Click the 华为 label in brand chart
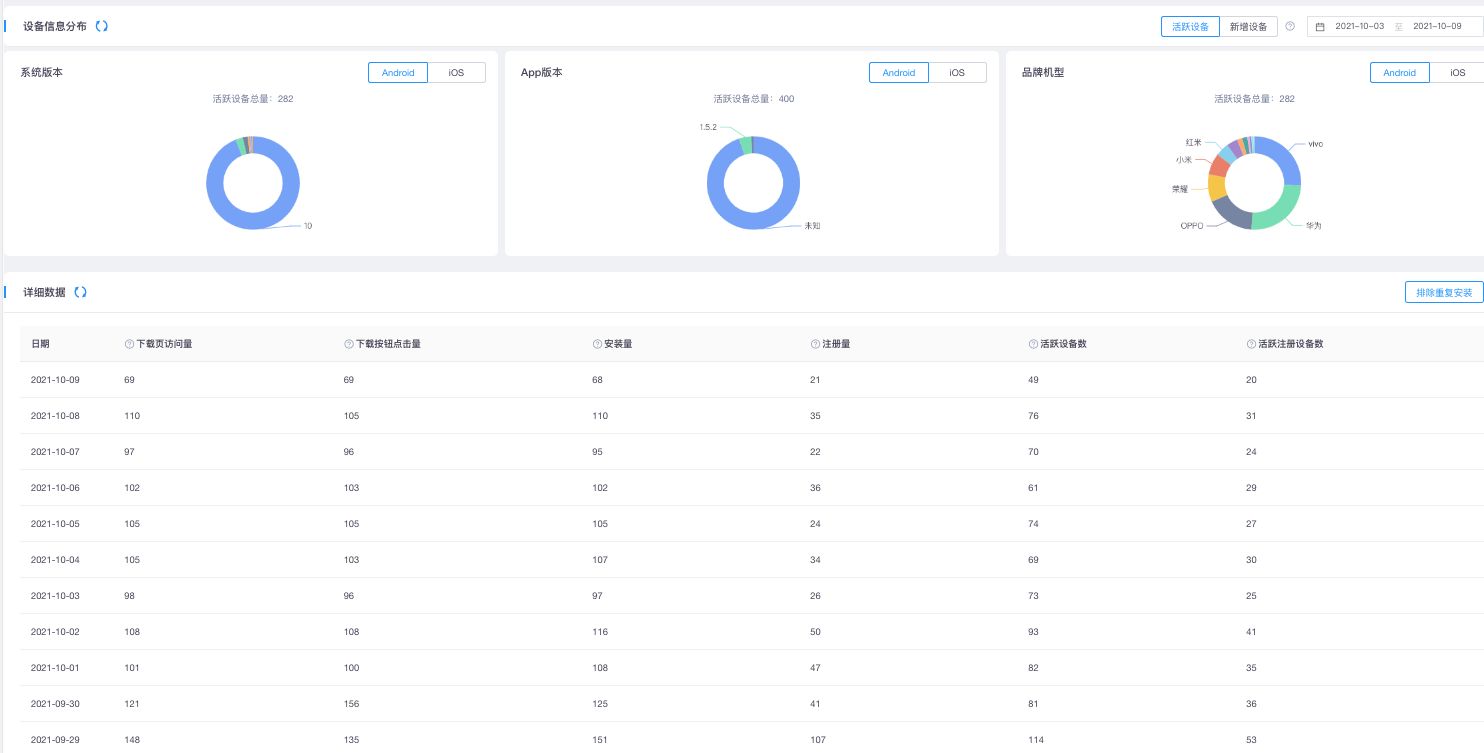 (x=1313, y=226)
